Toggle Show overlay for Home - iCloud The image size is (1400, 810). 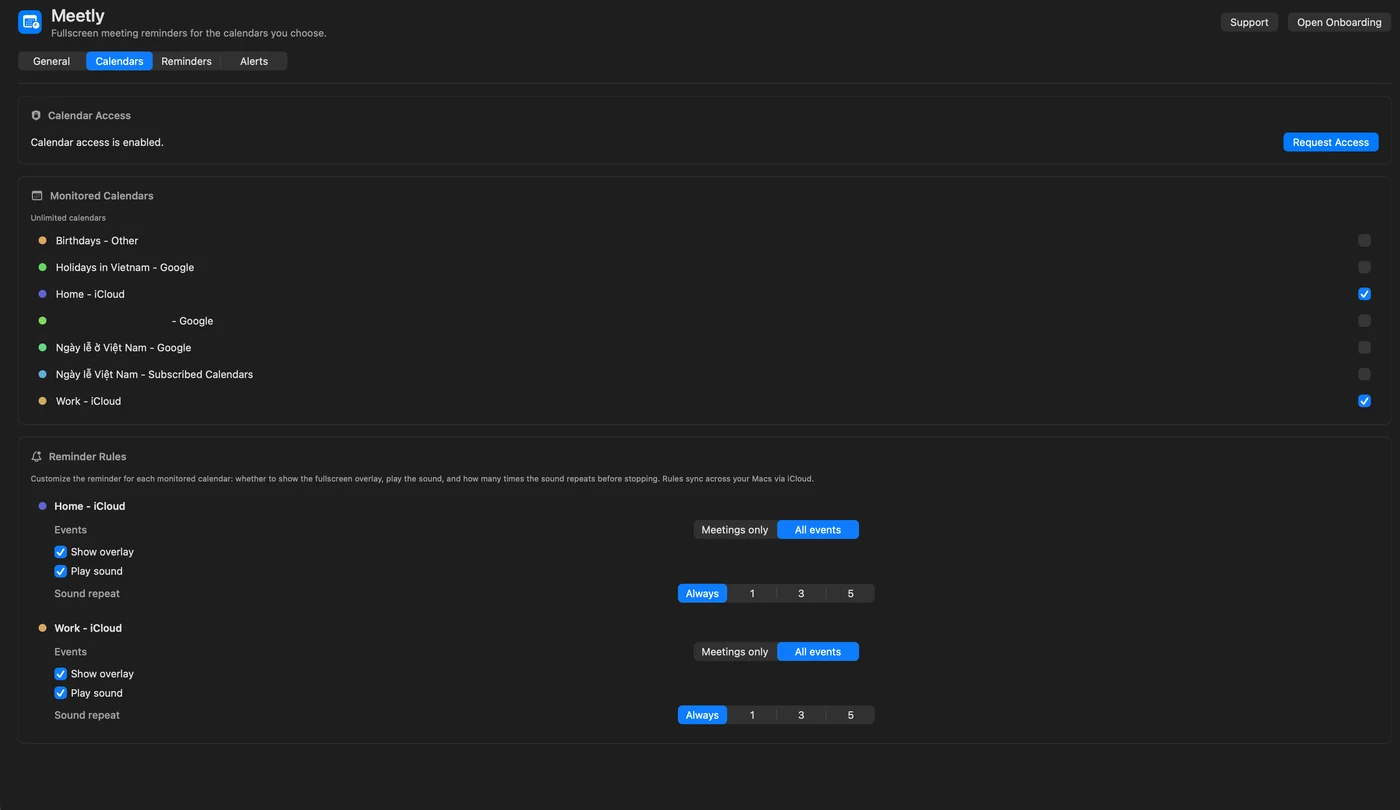(x=61, y=552)
